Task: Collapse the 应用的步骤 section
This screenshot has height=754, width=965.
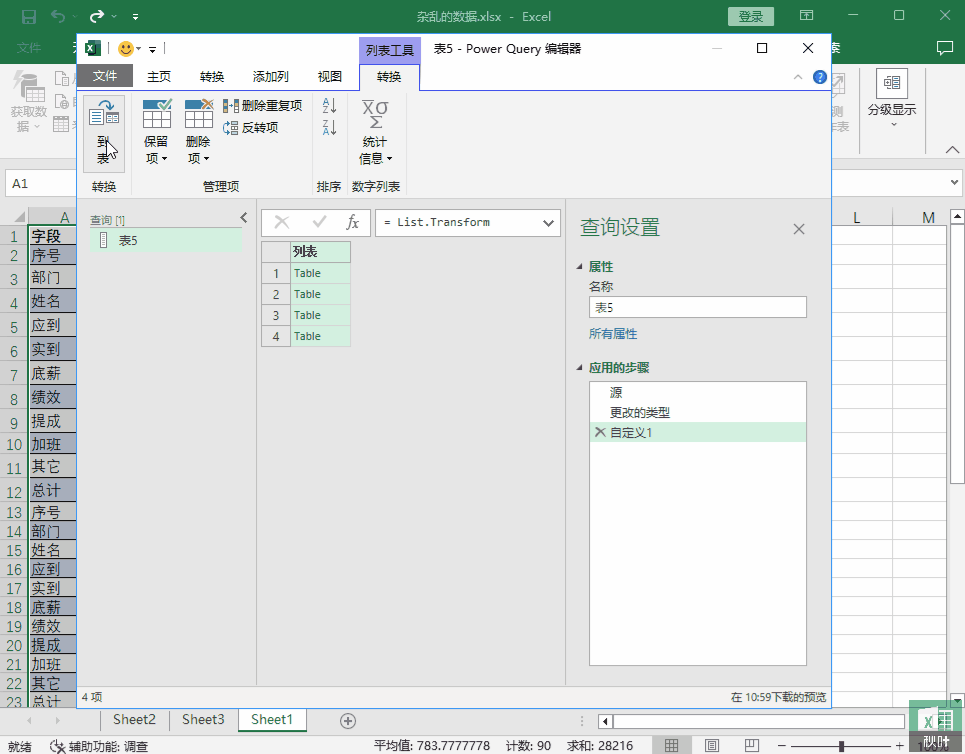Action: pos(580,367)
